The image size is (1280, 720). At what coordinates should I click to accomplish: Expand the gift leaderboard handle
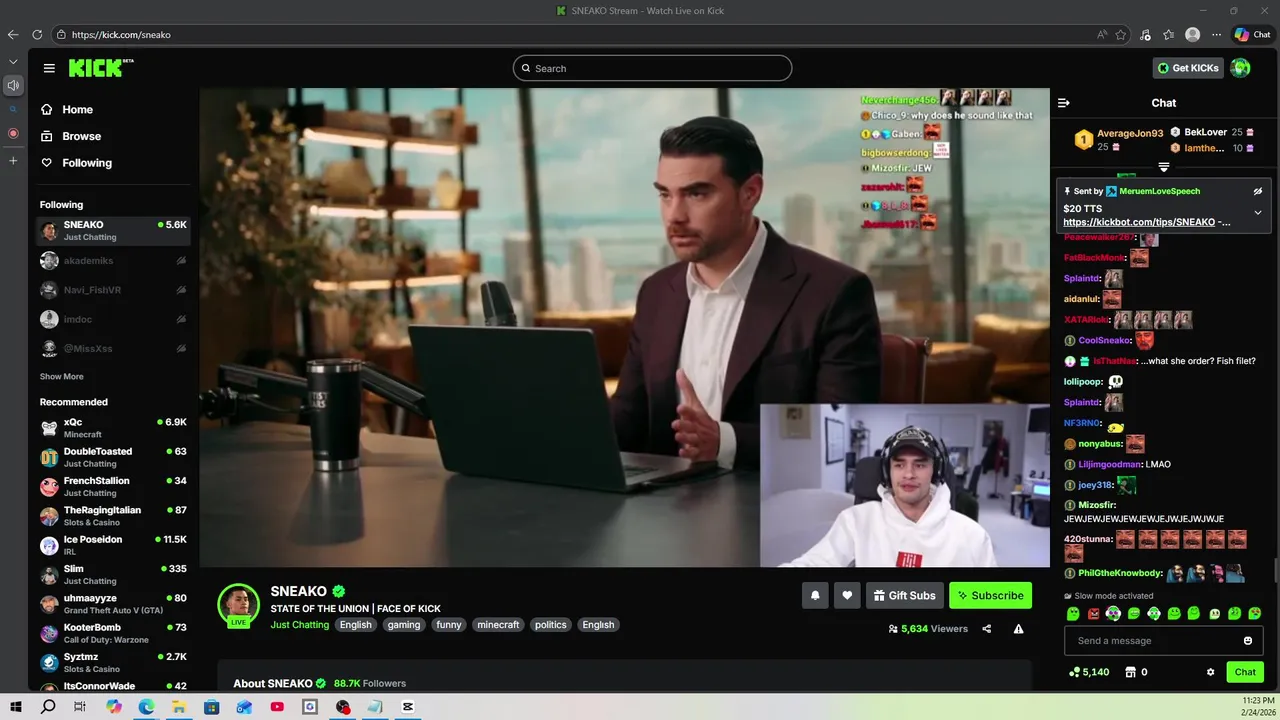tap(1164, 167)
